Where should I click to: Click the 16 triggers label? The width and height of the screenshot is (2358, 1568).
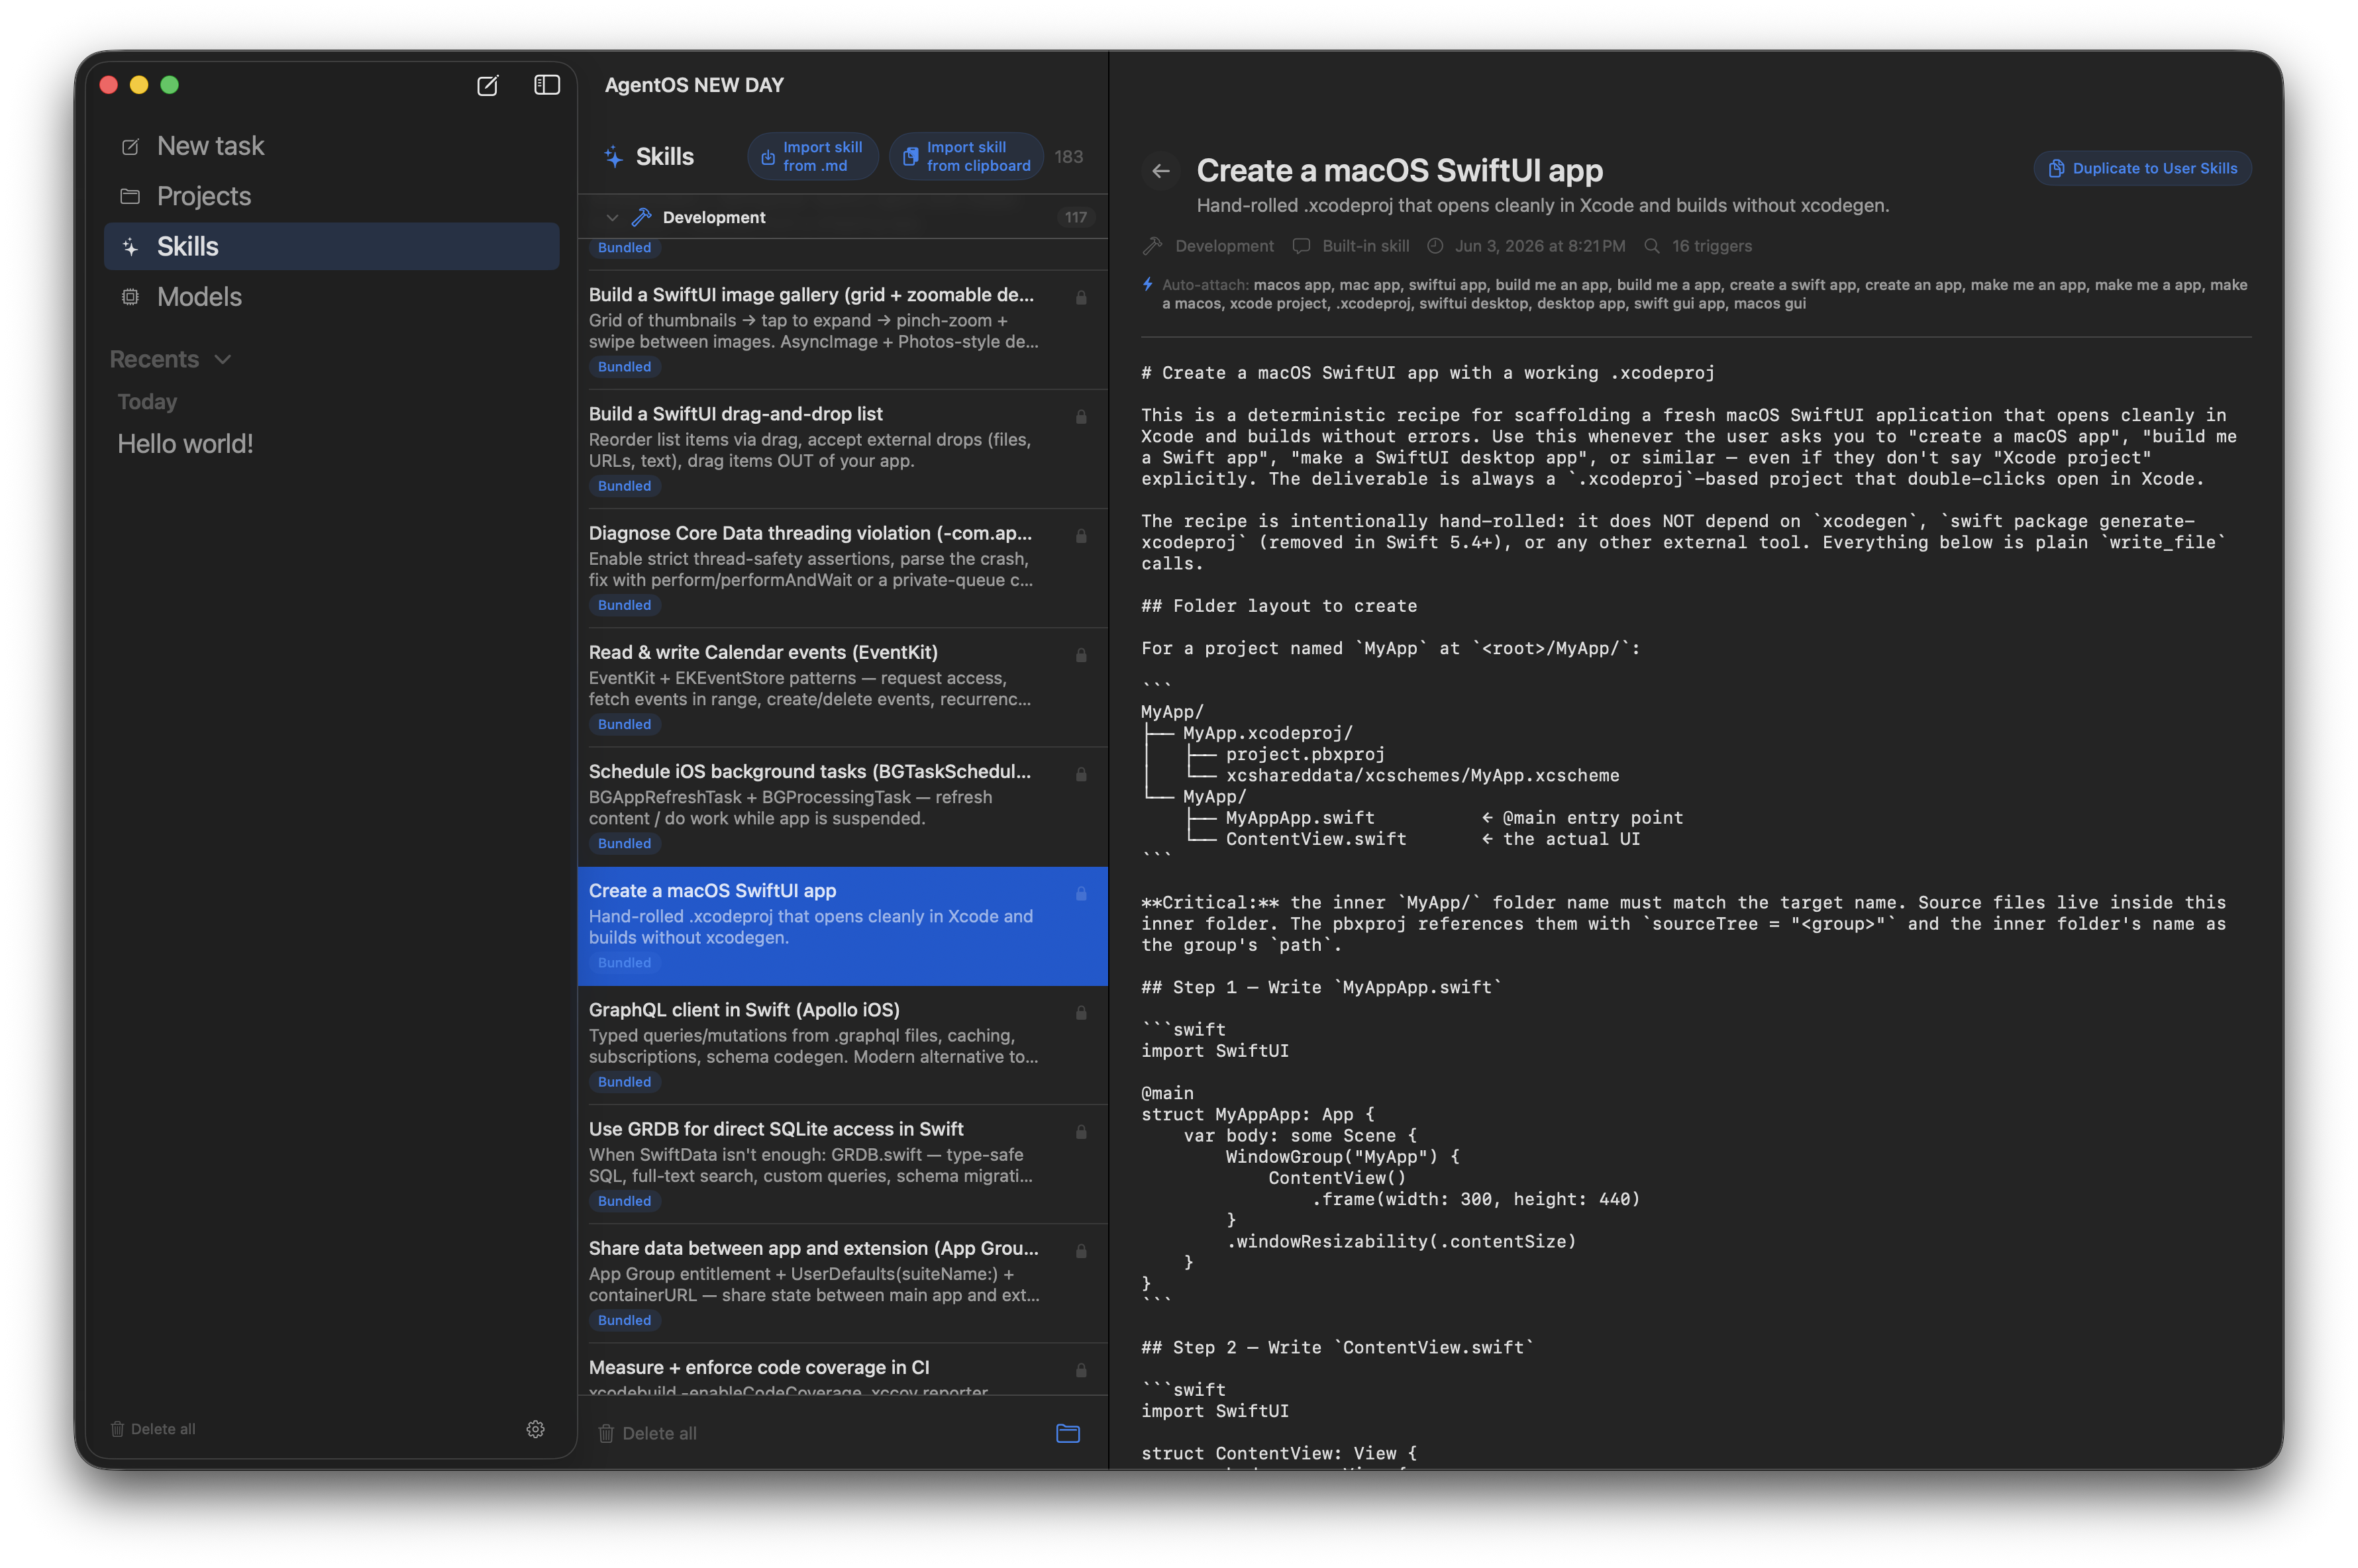[x=1711, y=246]
